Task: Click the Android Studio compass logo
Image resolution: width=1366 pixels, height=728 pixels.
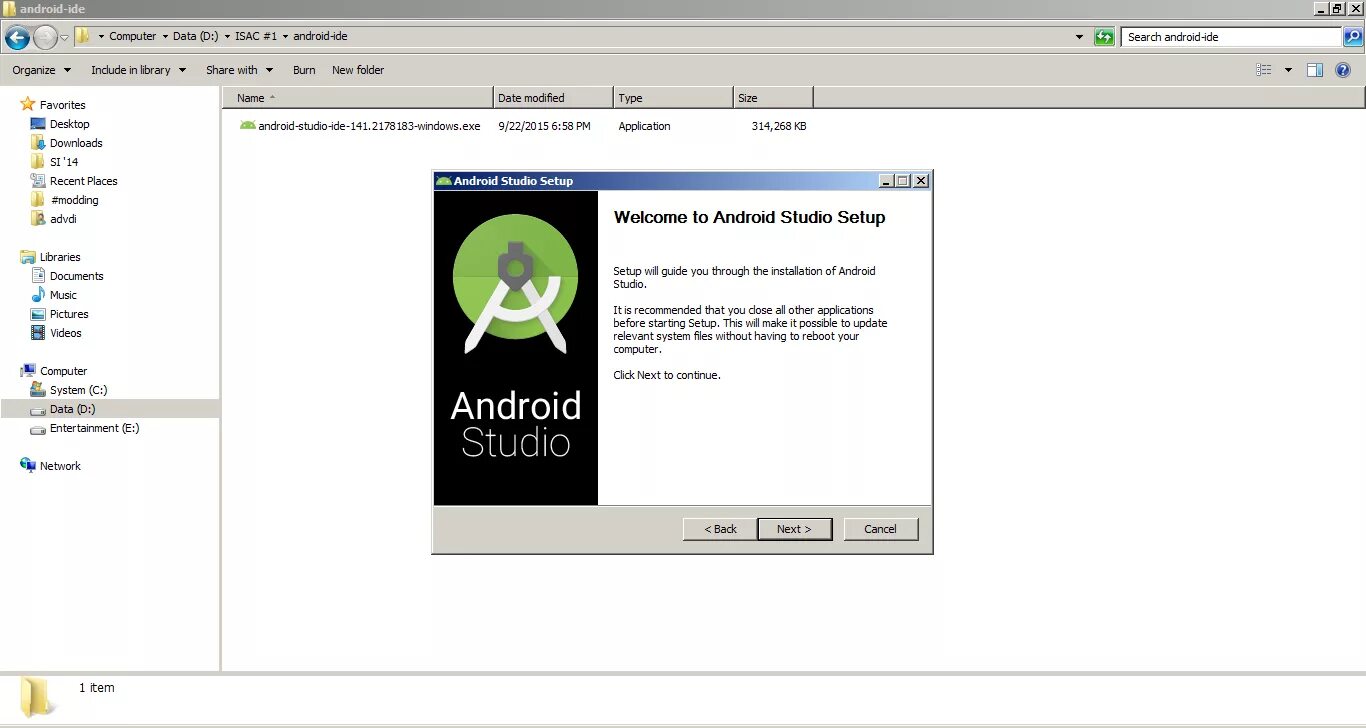Action: click(516, 283)
